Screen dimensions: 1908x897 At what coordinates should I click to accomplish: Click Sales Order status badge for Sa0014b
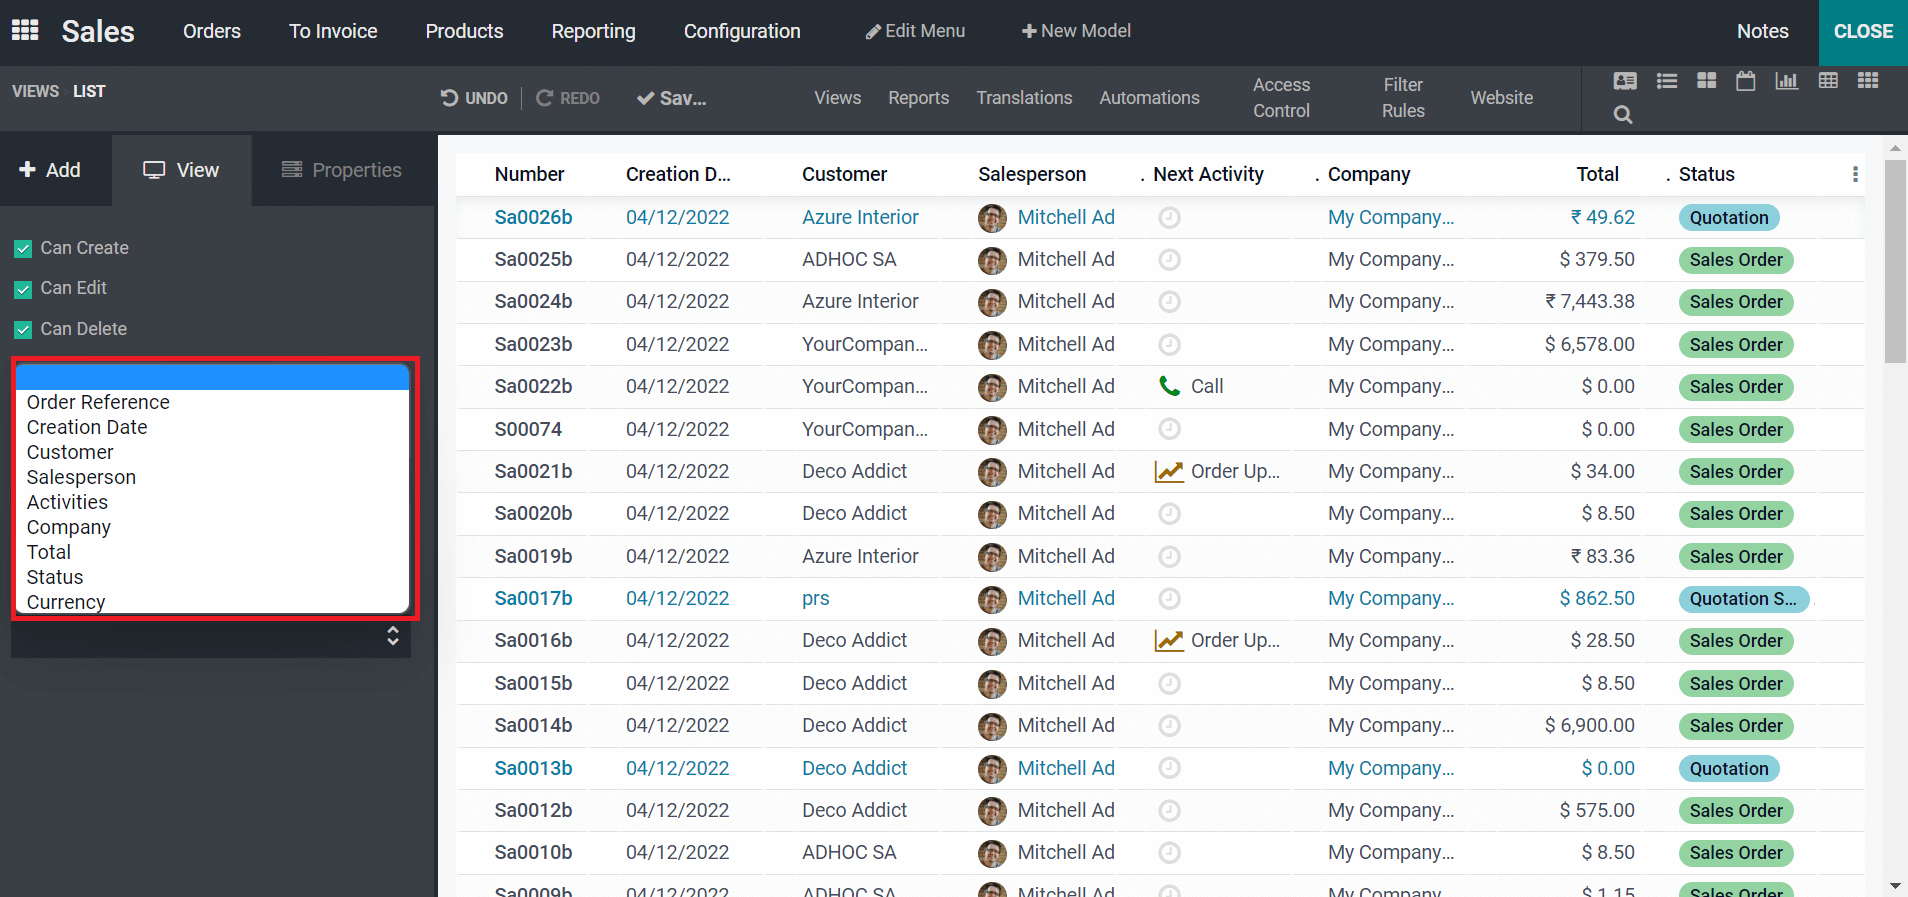(1736, 726)
